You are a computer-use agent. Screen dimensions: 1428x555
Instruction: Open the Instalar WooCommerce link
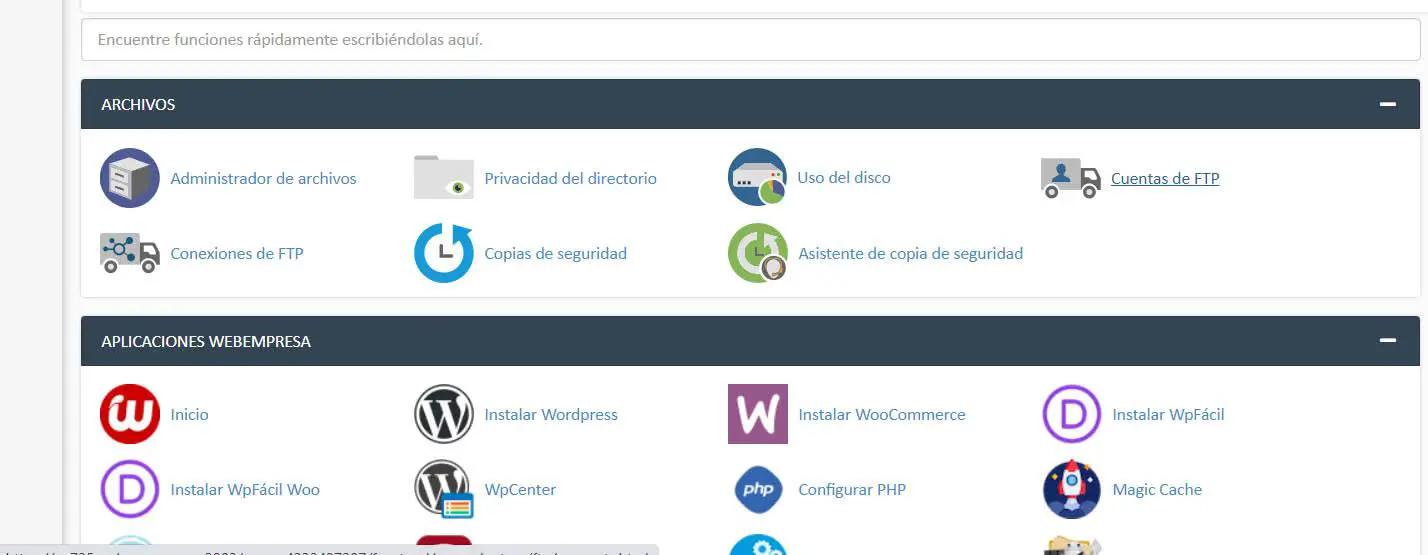[x=882, y=414]
